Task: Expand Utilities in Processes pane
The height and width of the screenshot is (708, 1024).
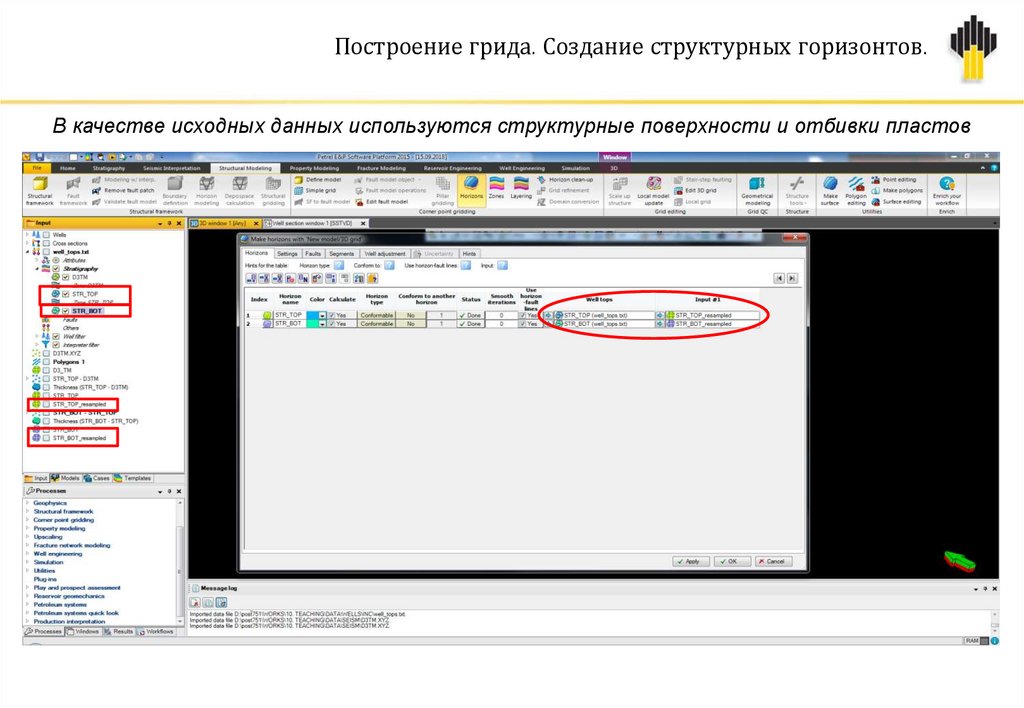Action: [27, 571]
